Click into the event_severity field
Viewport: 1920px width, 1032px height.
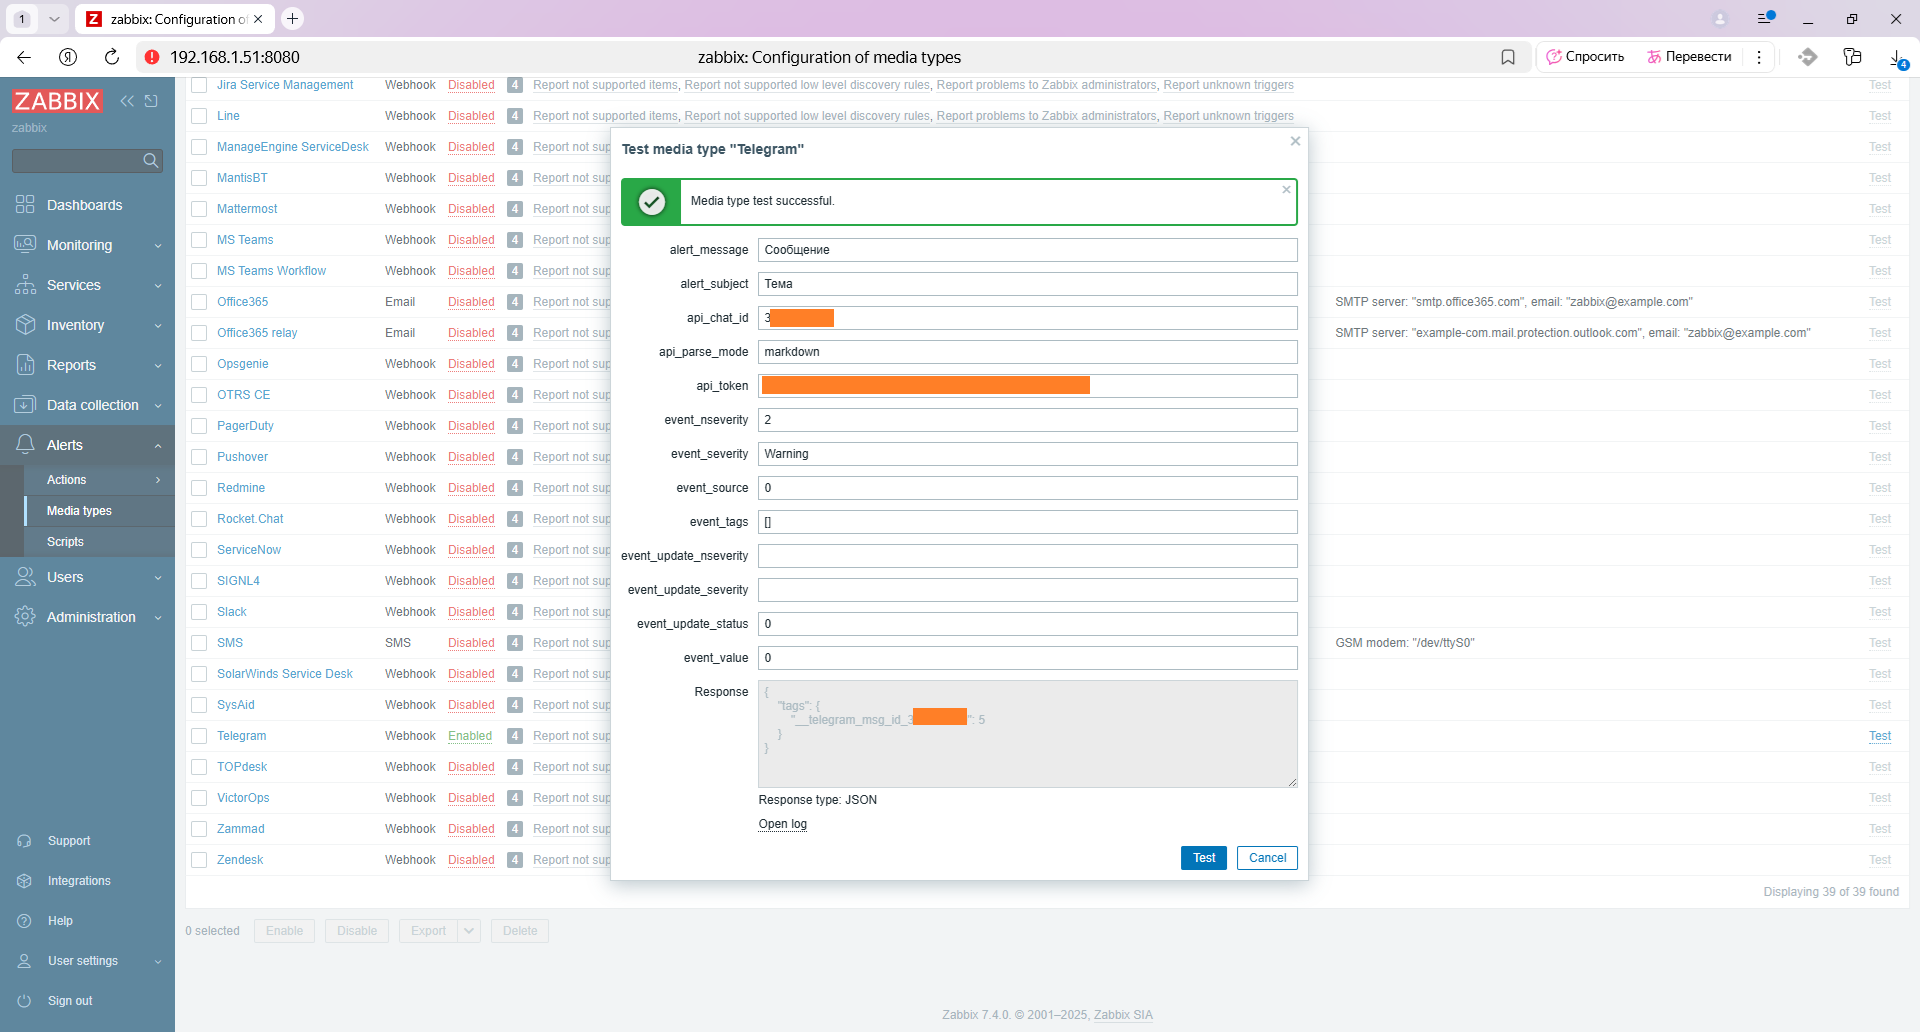[1028, 454]
